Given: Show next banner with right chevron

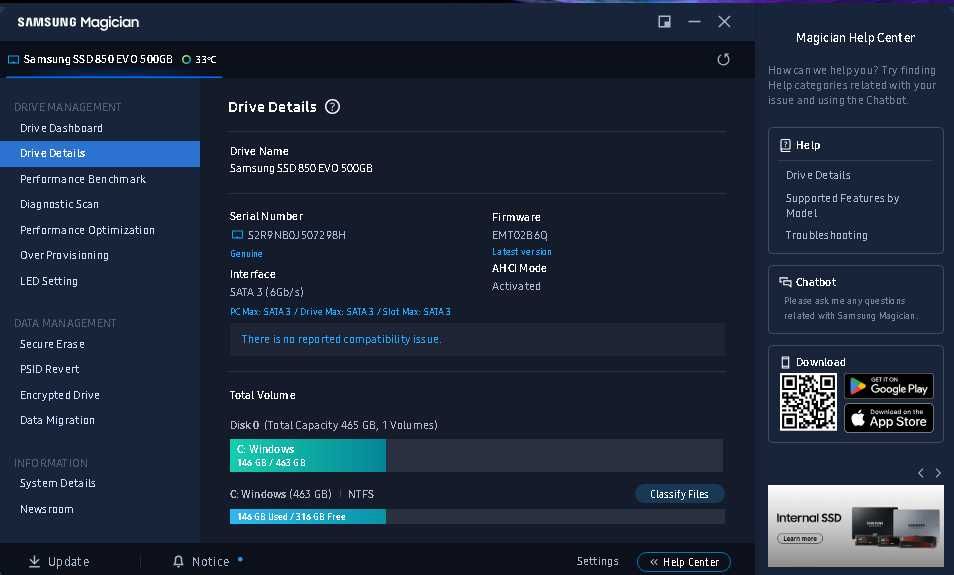Looking at the screenshot, I should point(938,473).
